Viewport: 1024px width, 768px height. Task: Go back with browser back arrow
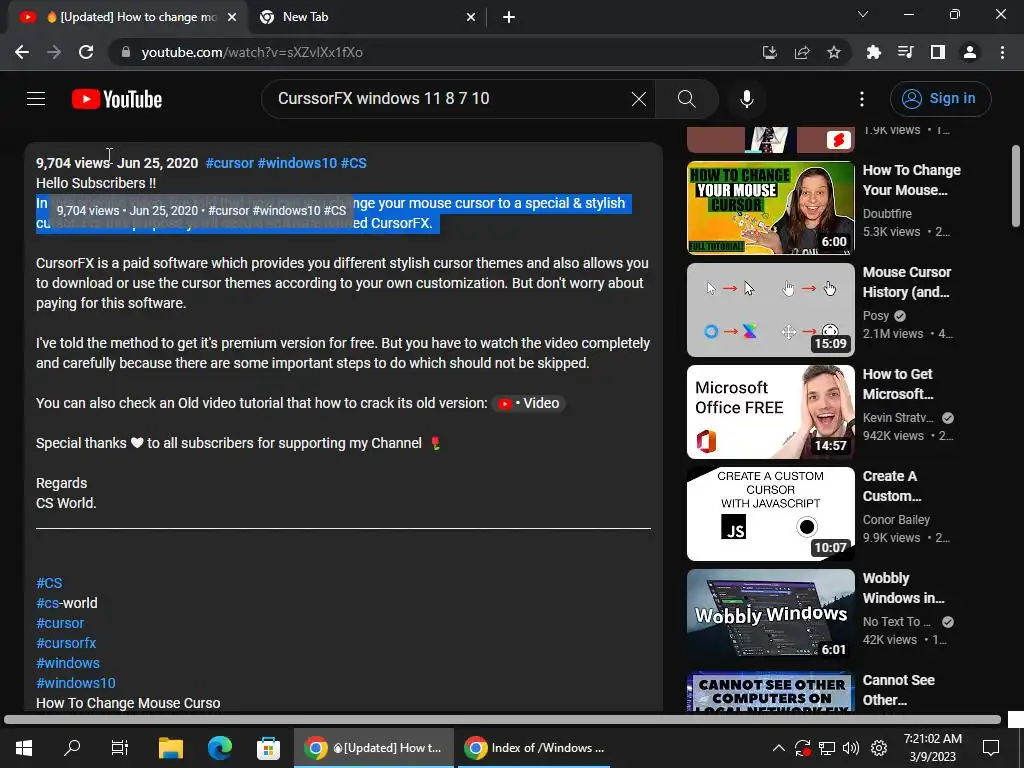coord(22,52)
